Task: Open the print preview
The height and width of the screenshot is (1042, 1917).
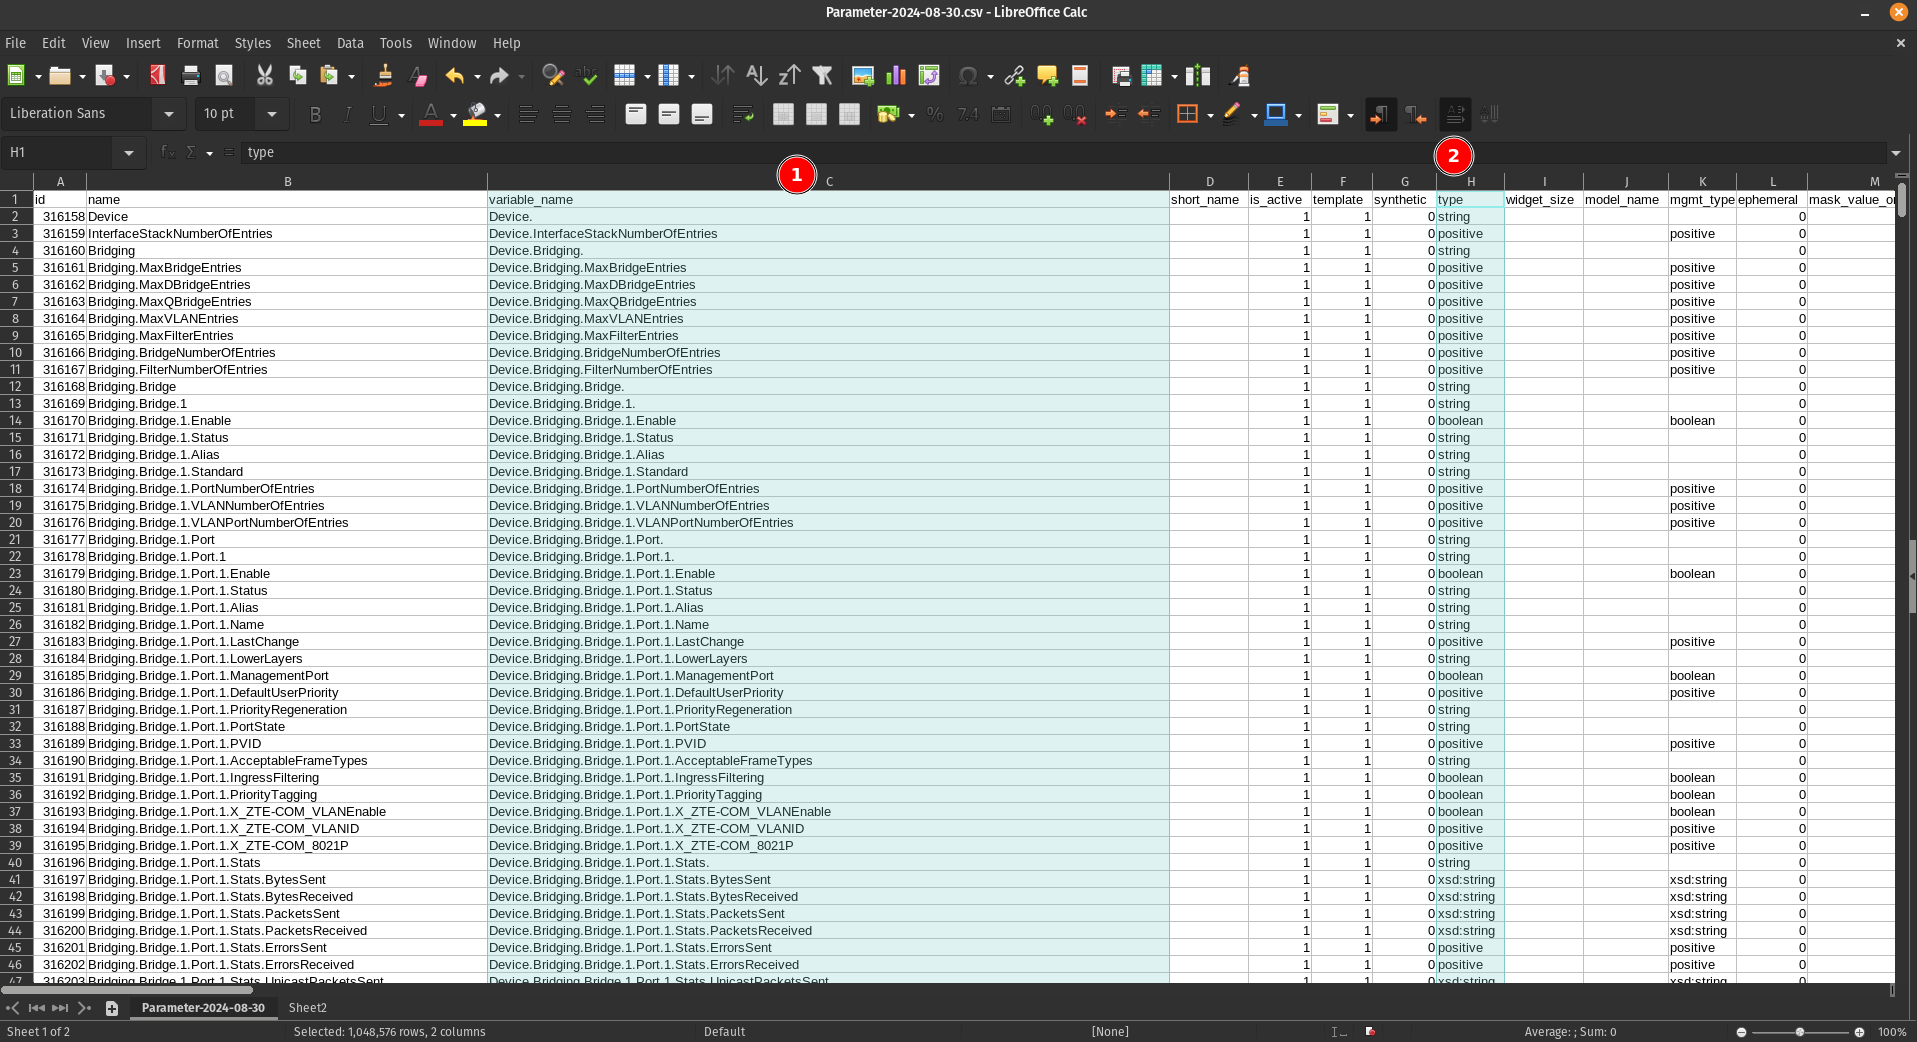Action: coord(223,75)
